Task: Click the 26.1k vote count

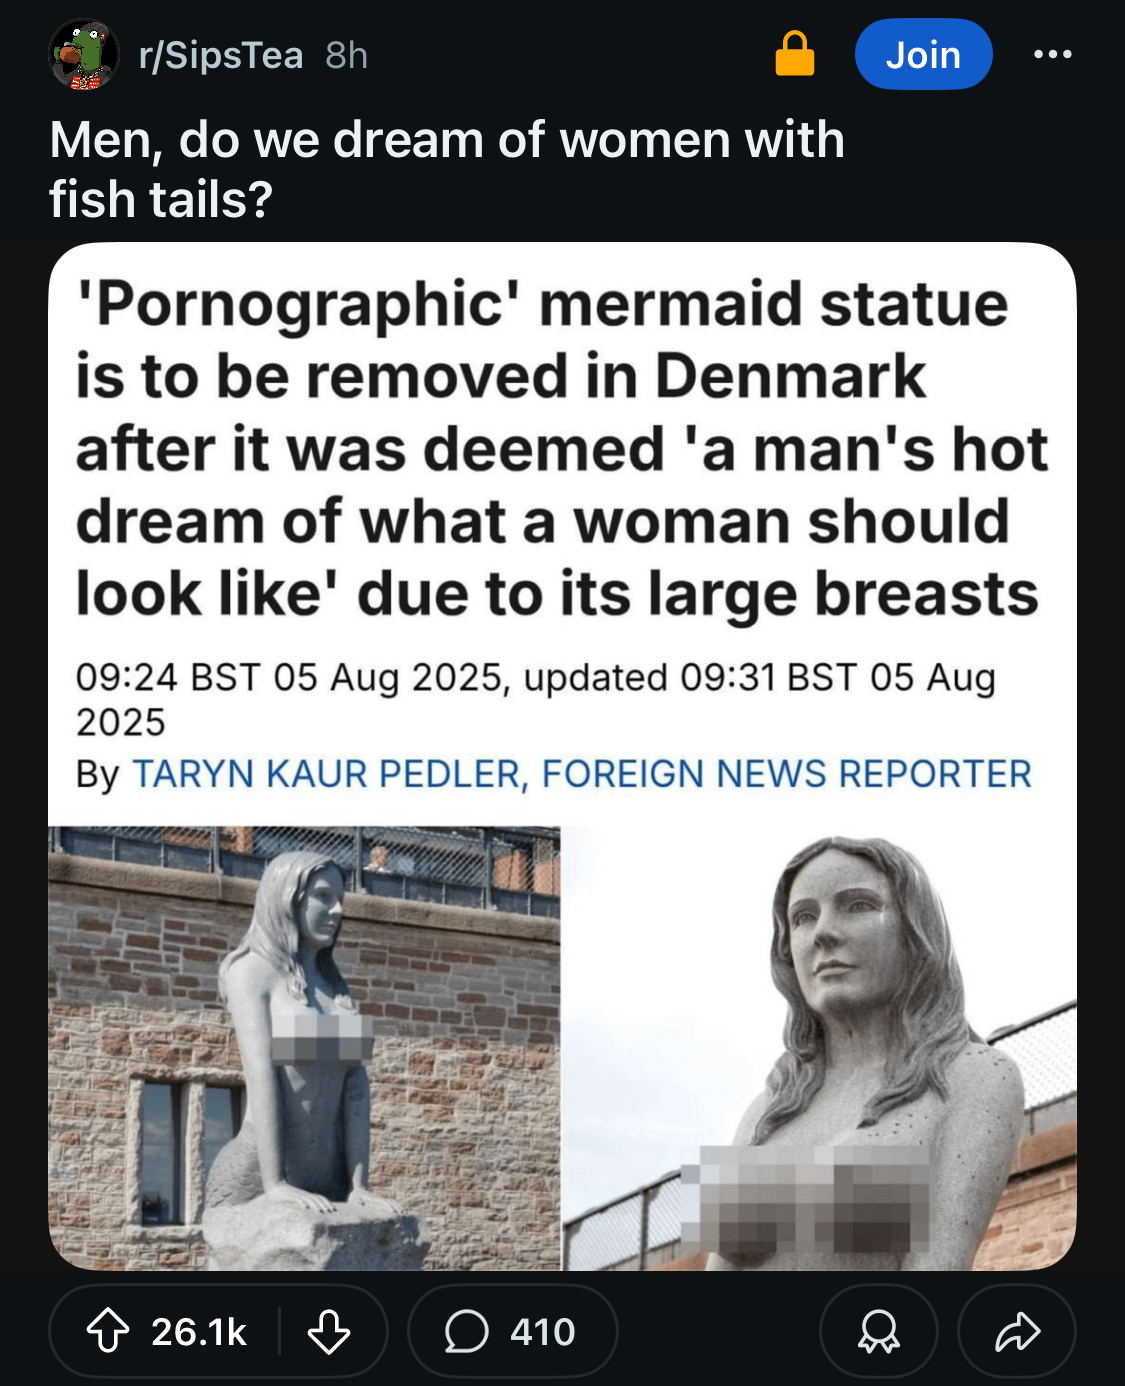Action: tap(199, 1332)
